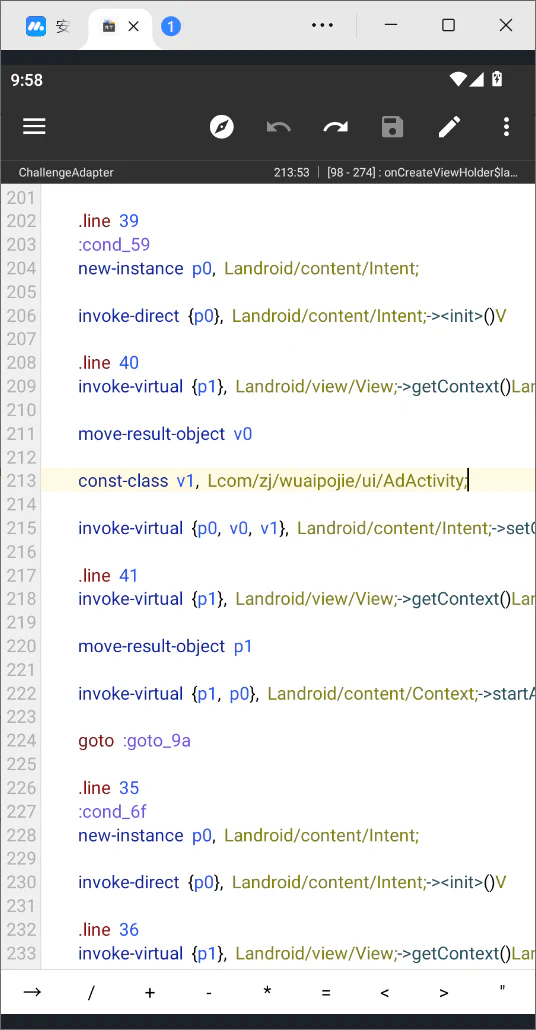Redo the edit with the forward arrow
Image resolution: width=536 pixels, height=1030 pixels.
point(336,127)
